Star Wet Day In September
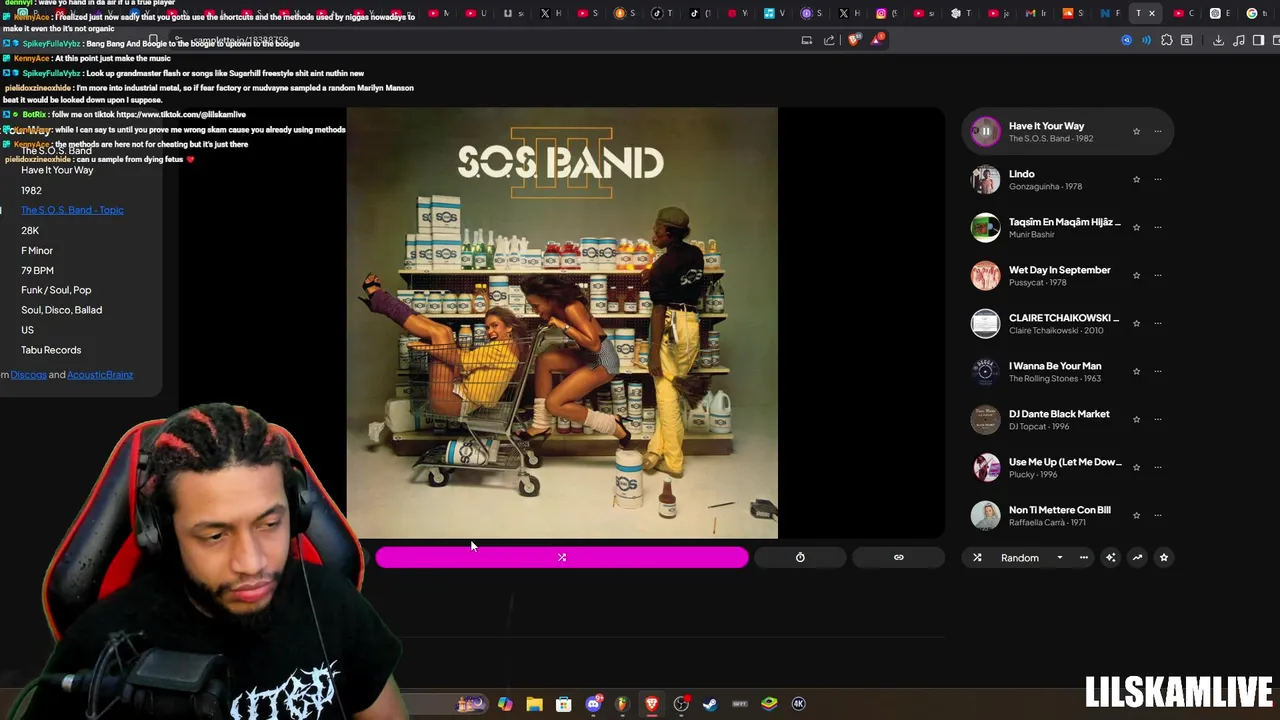This screenshot has height=720, width=1280. [x=1136, y=275]
